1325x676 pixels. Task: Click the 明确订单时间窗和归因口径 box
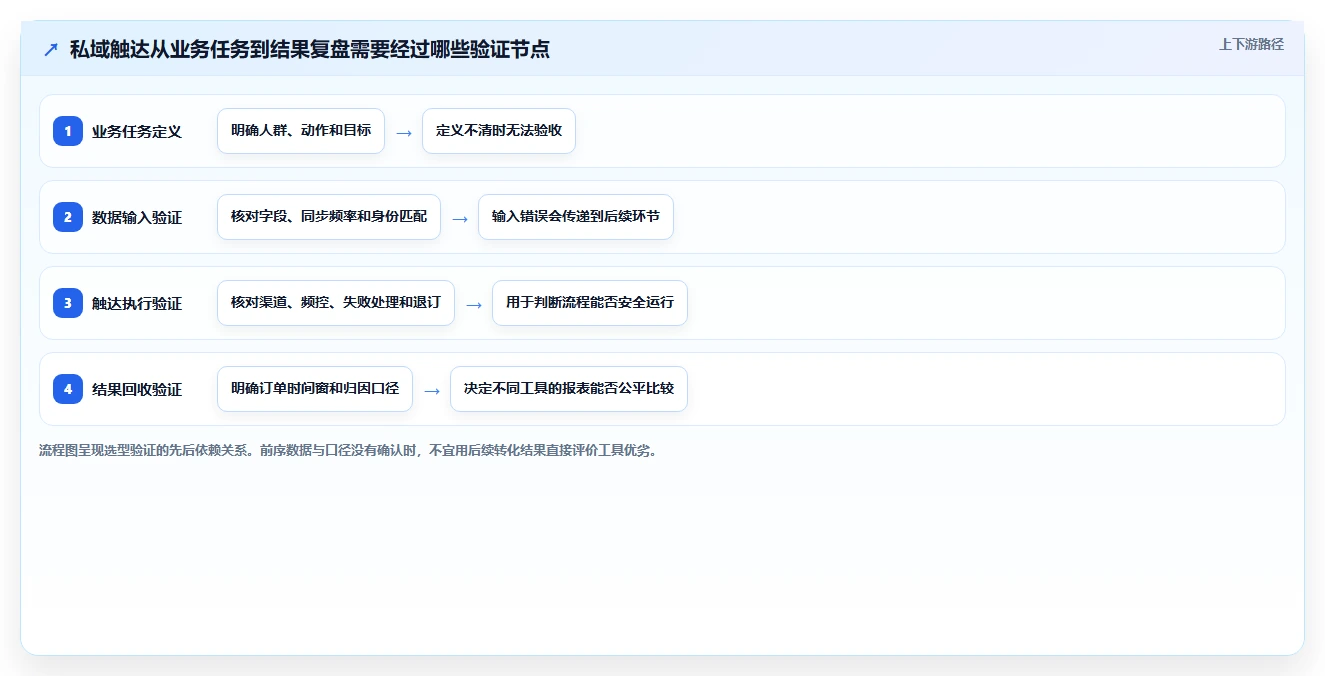315,389
